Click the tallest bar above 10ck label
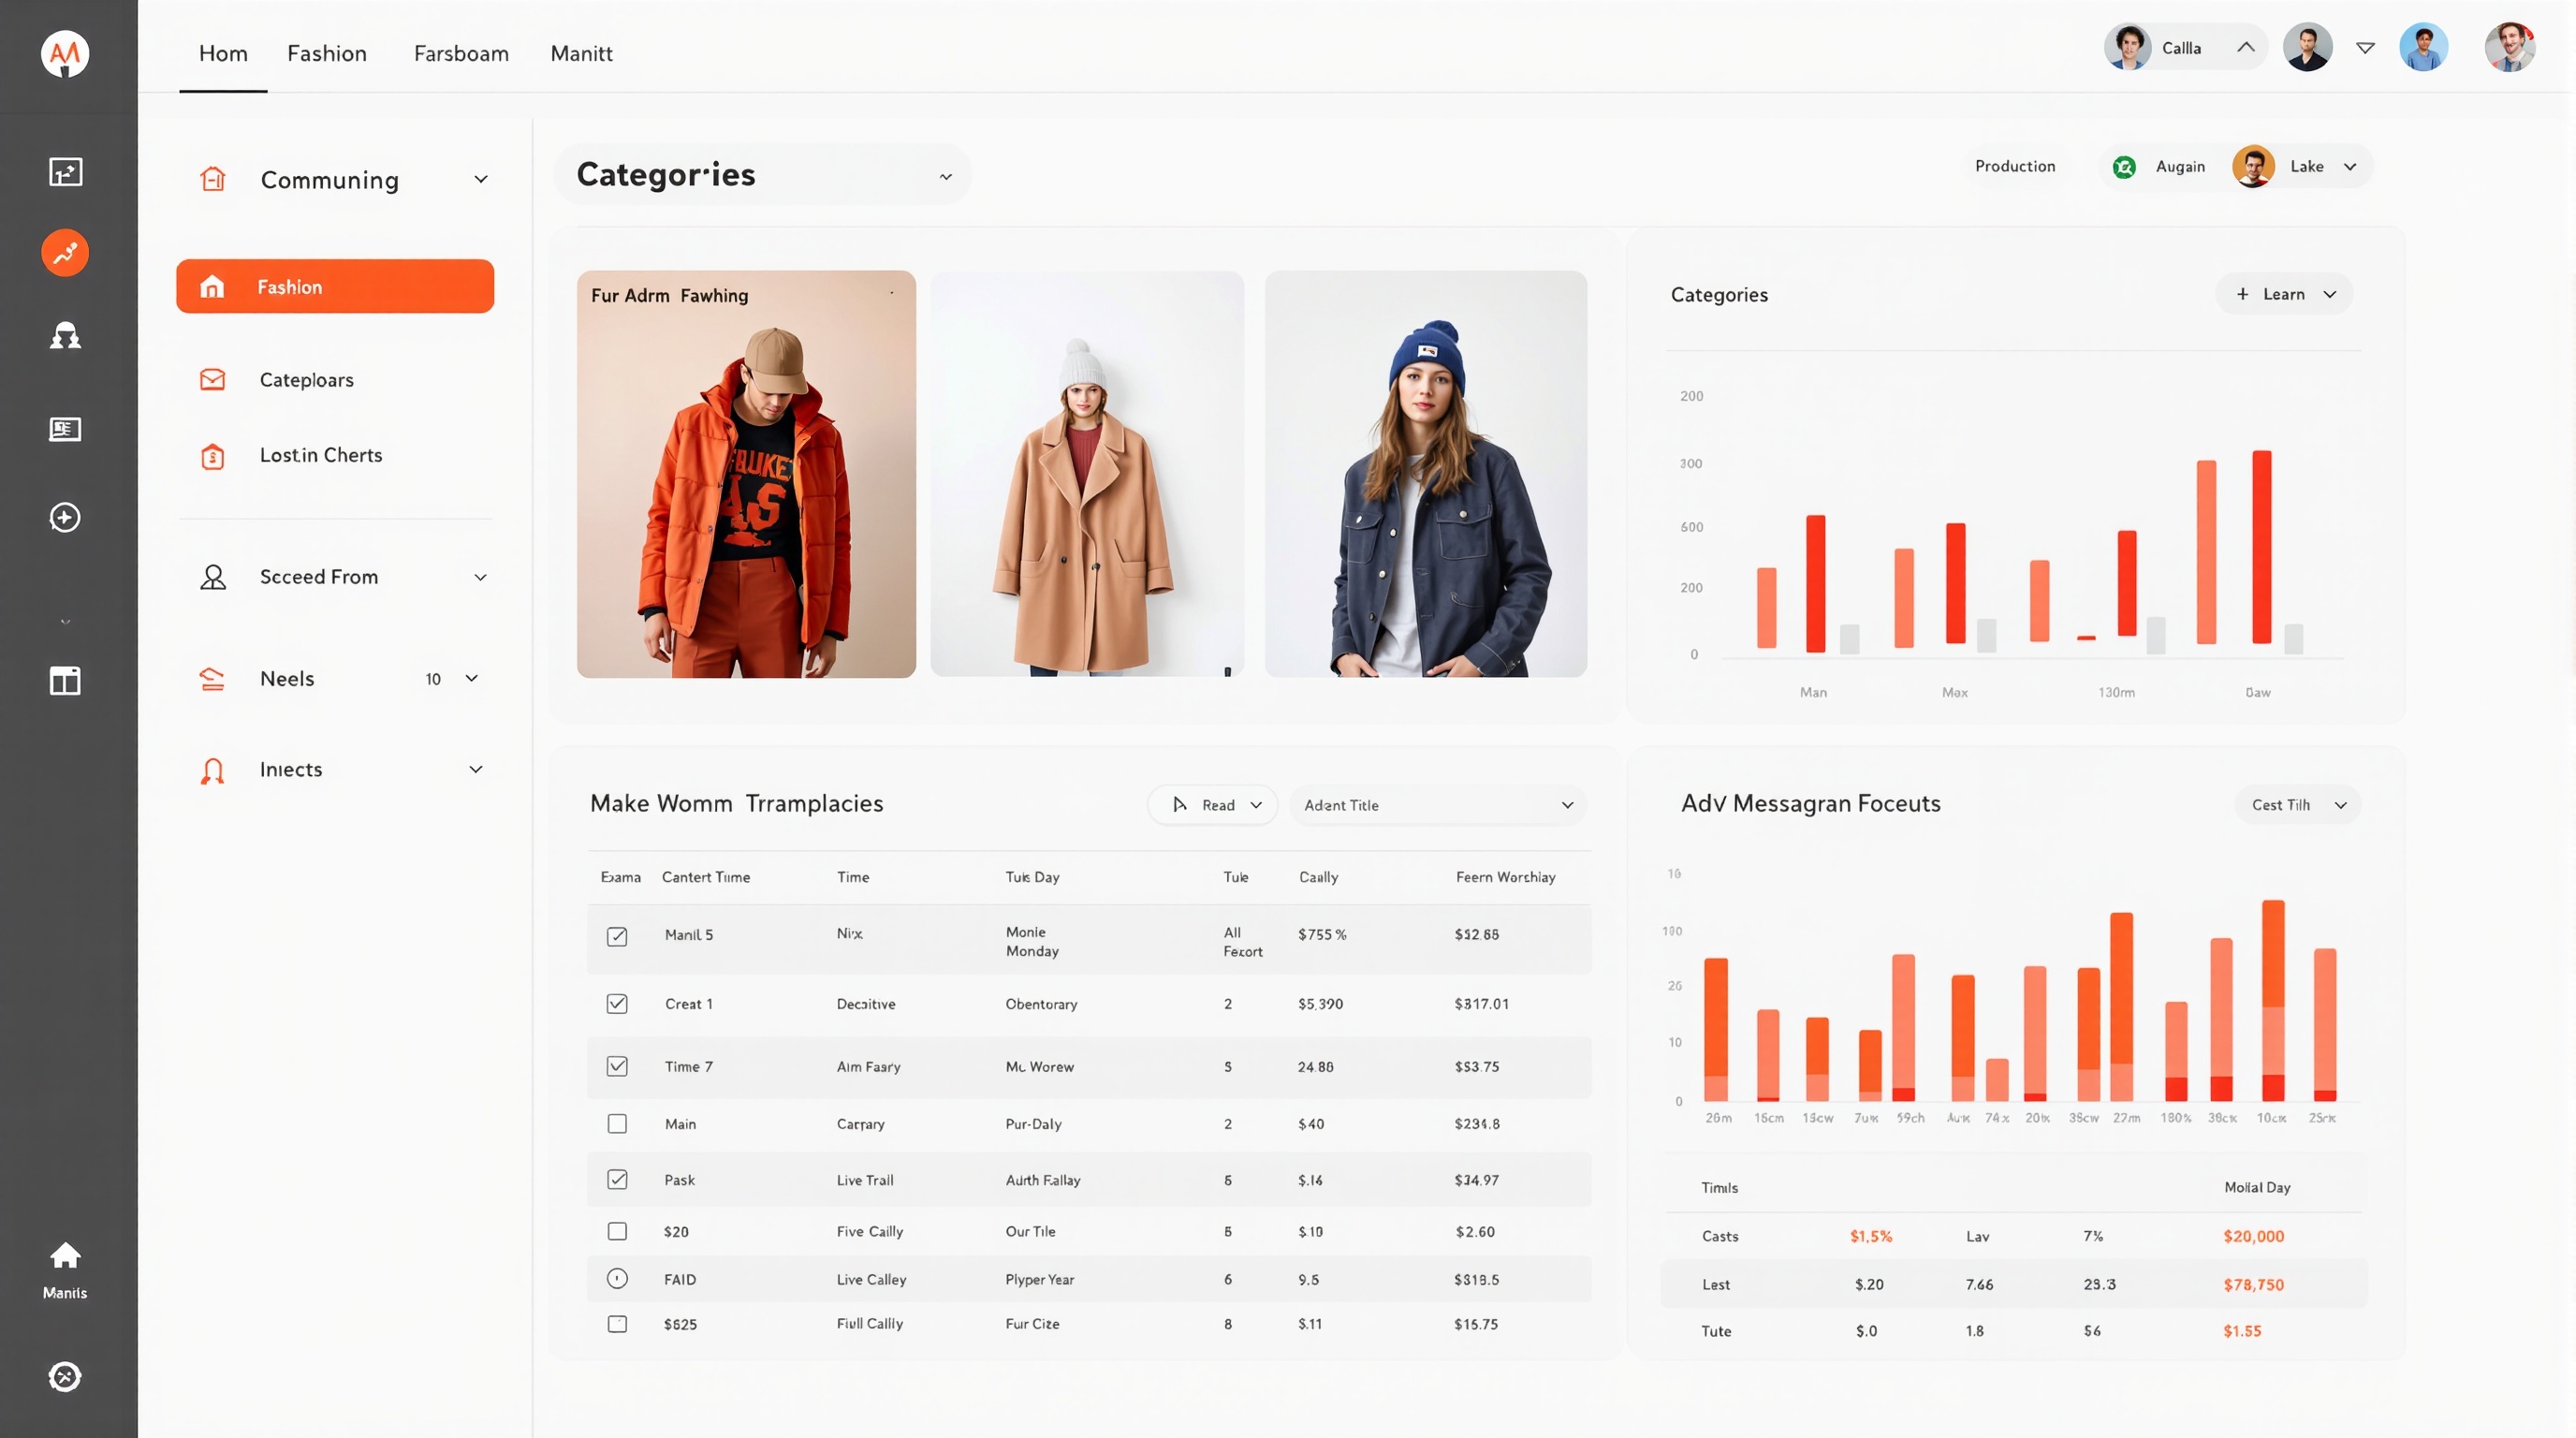Viewport: 2576px width, 1438px height. pyautogui.click(x=2273, y=1000)
